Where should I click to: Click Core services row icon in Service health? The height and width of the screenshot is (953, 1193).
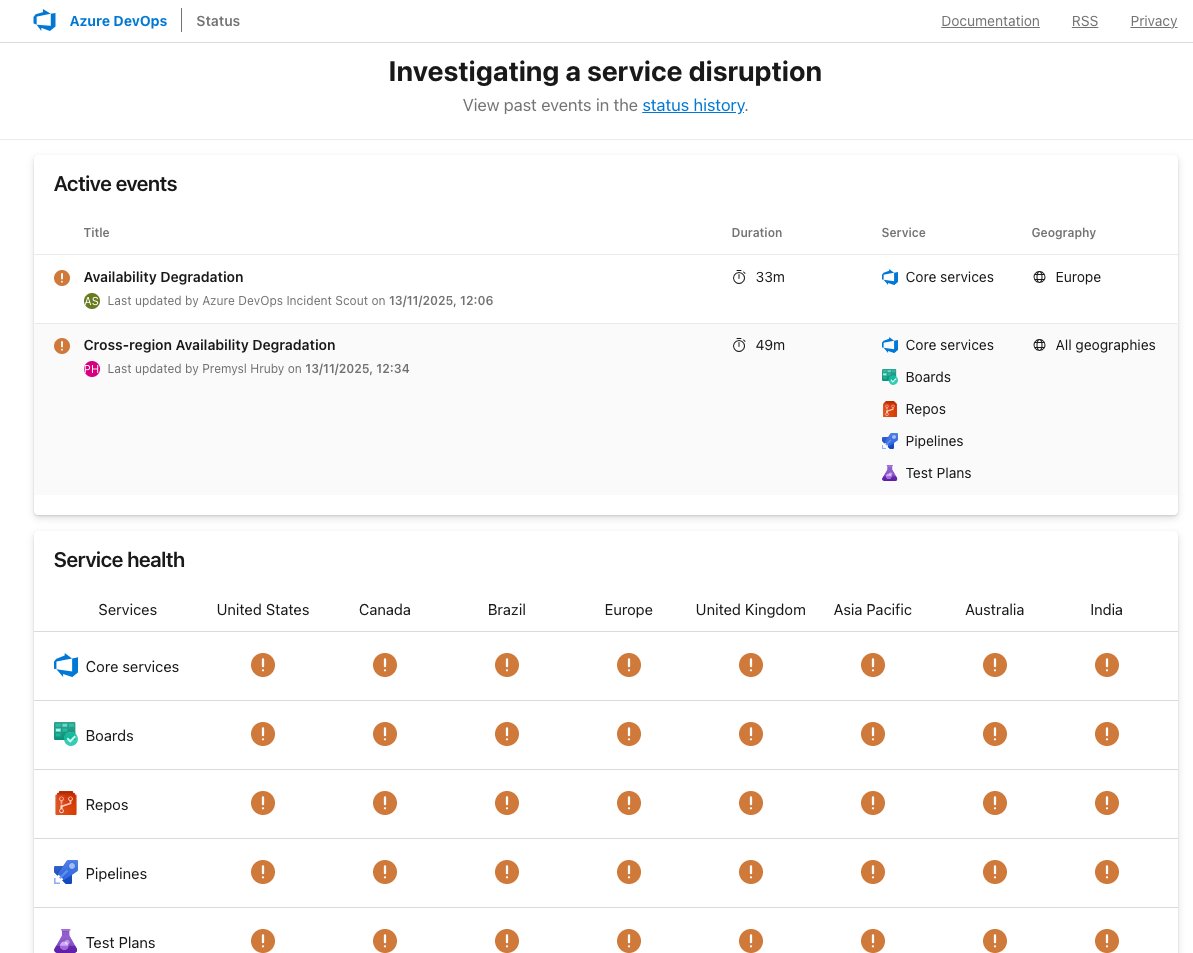tap(66, 666)
